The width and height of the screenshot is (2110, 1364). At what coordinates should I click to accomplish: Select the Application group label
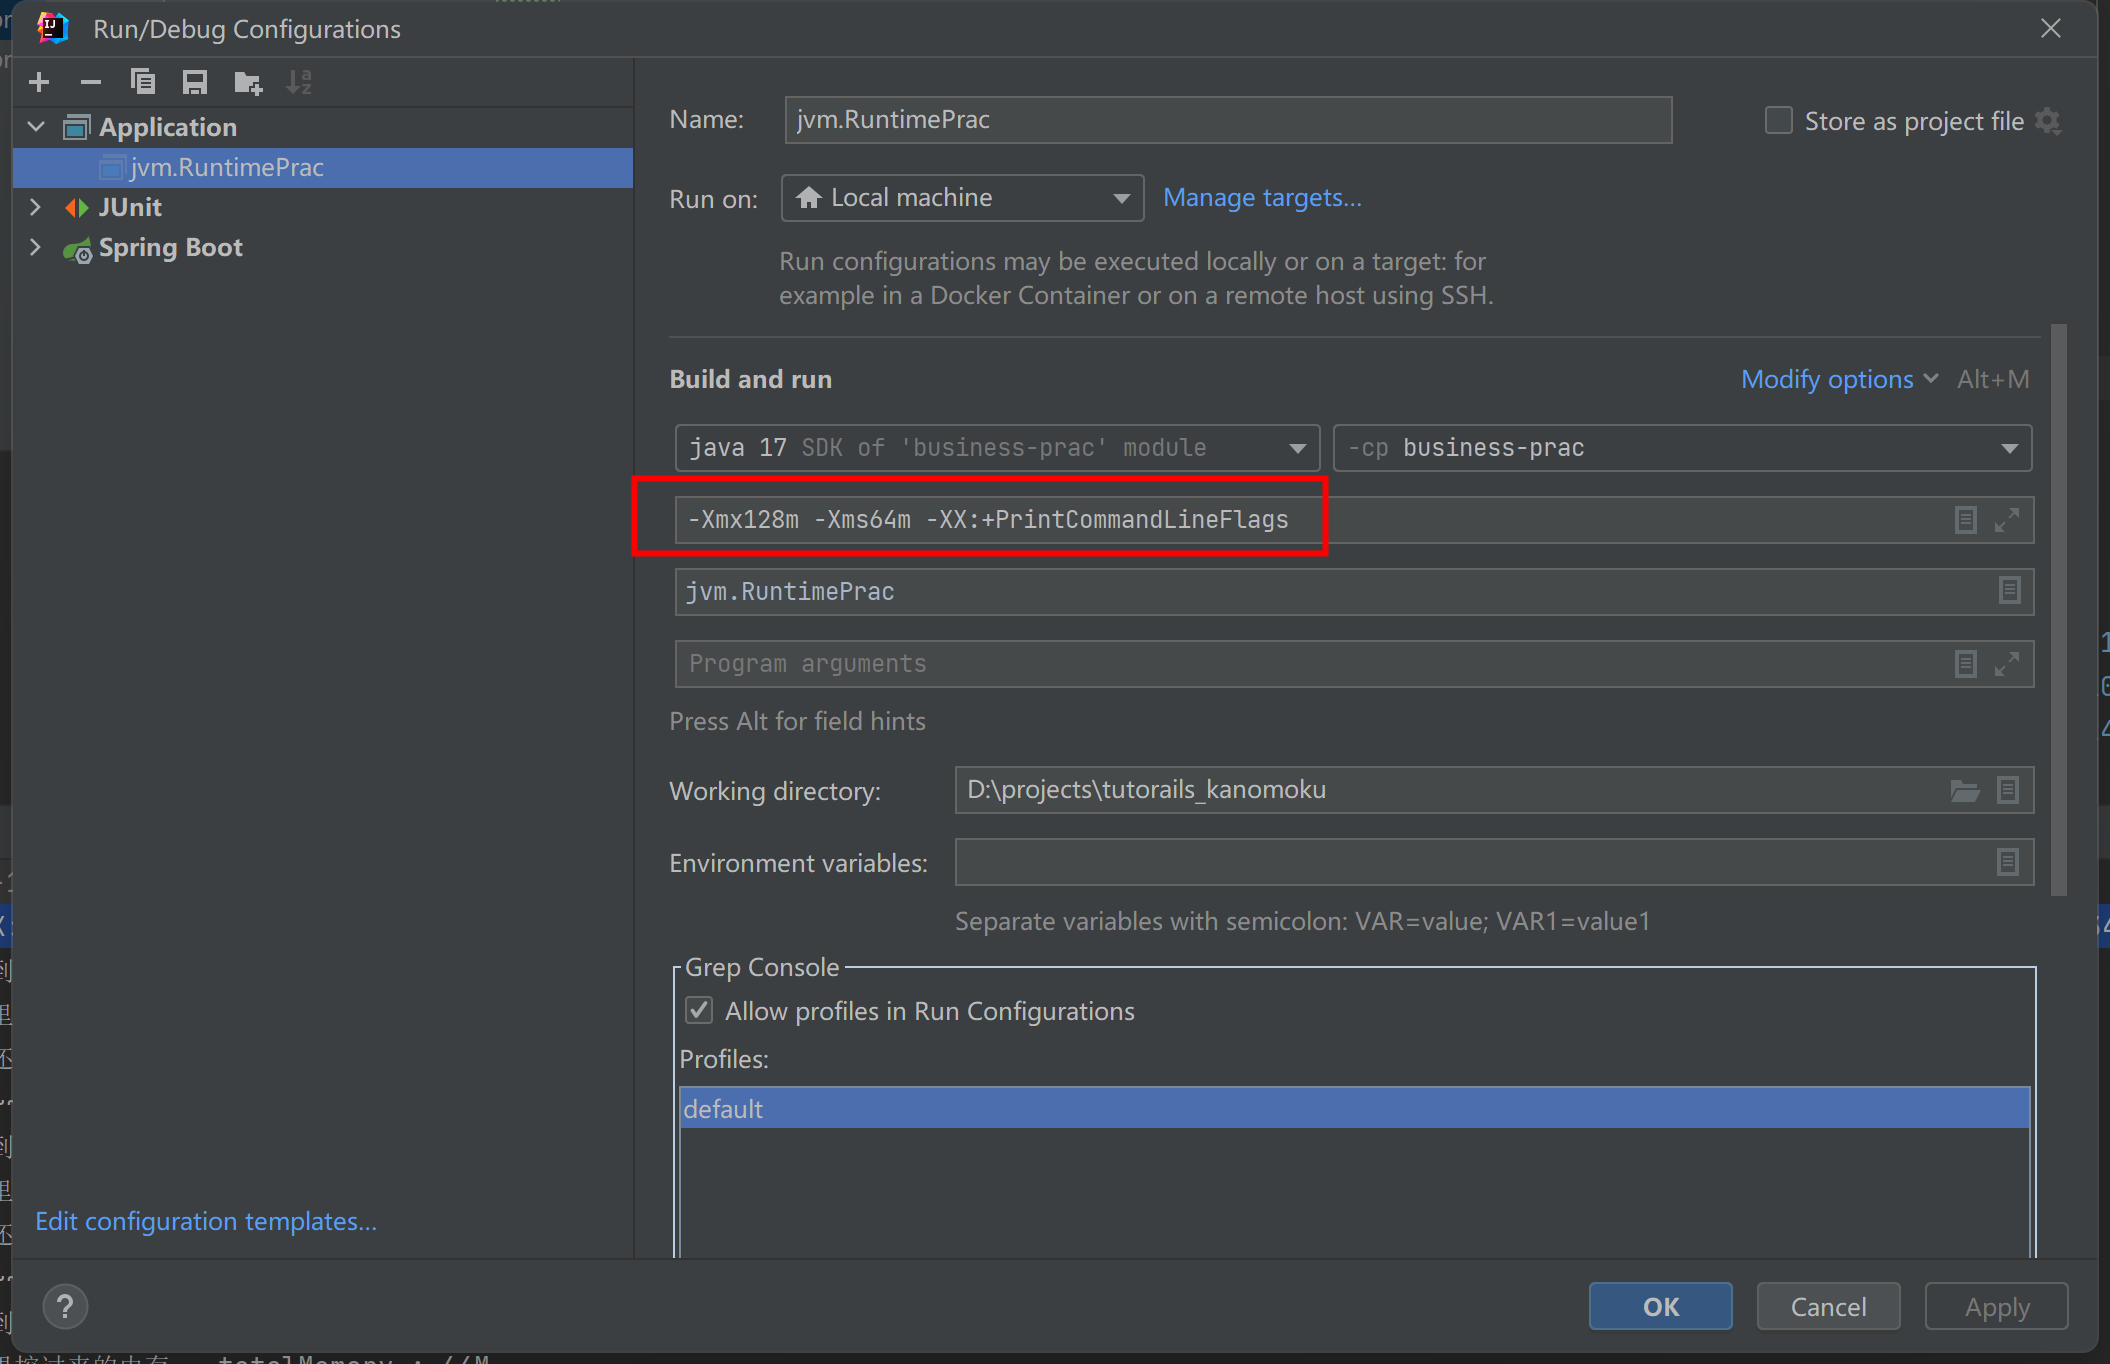(168, 127)
